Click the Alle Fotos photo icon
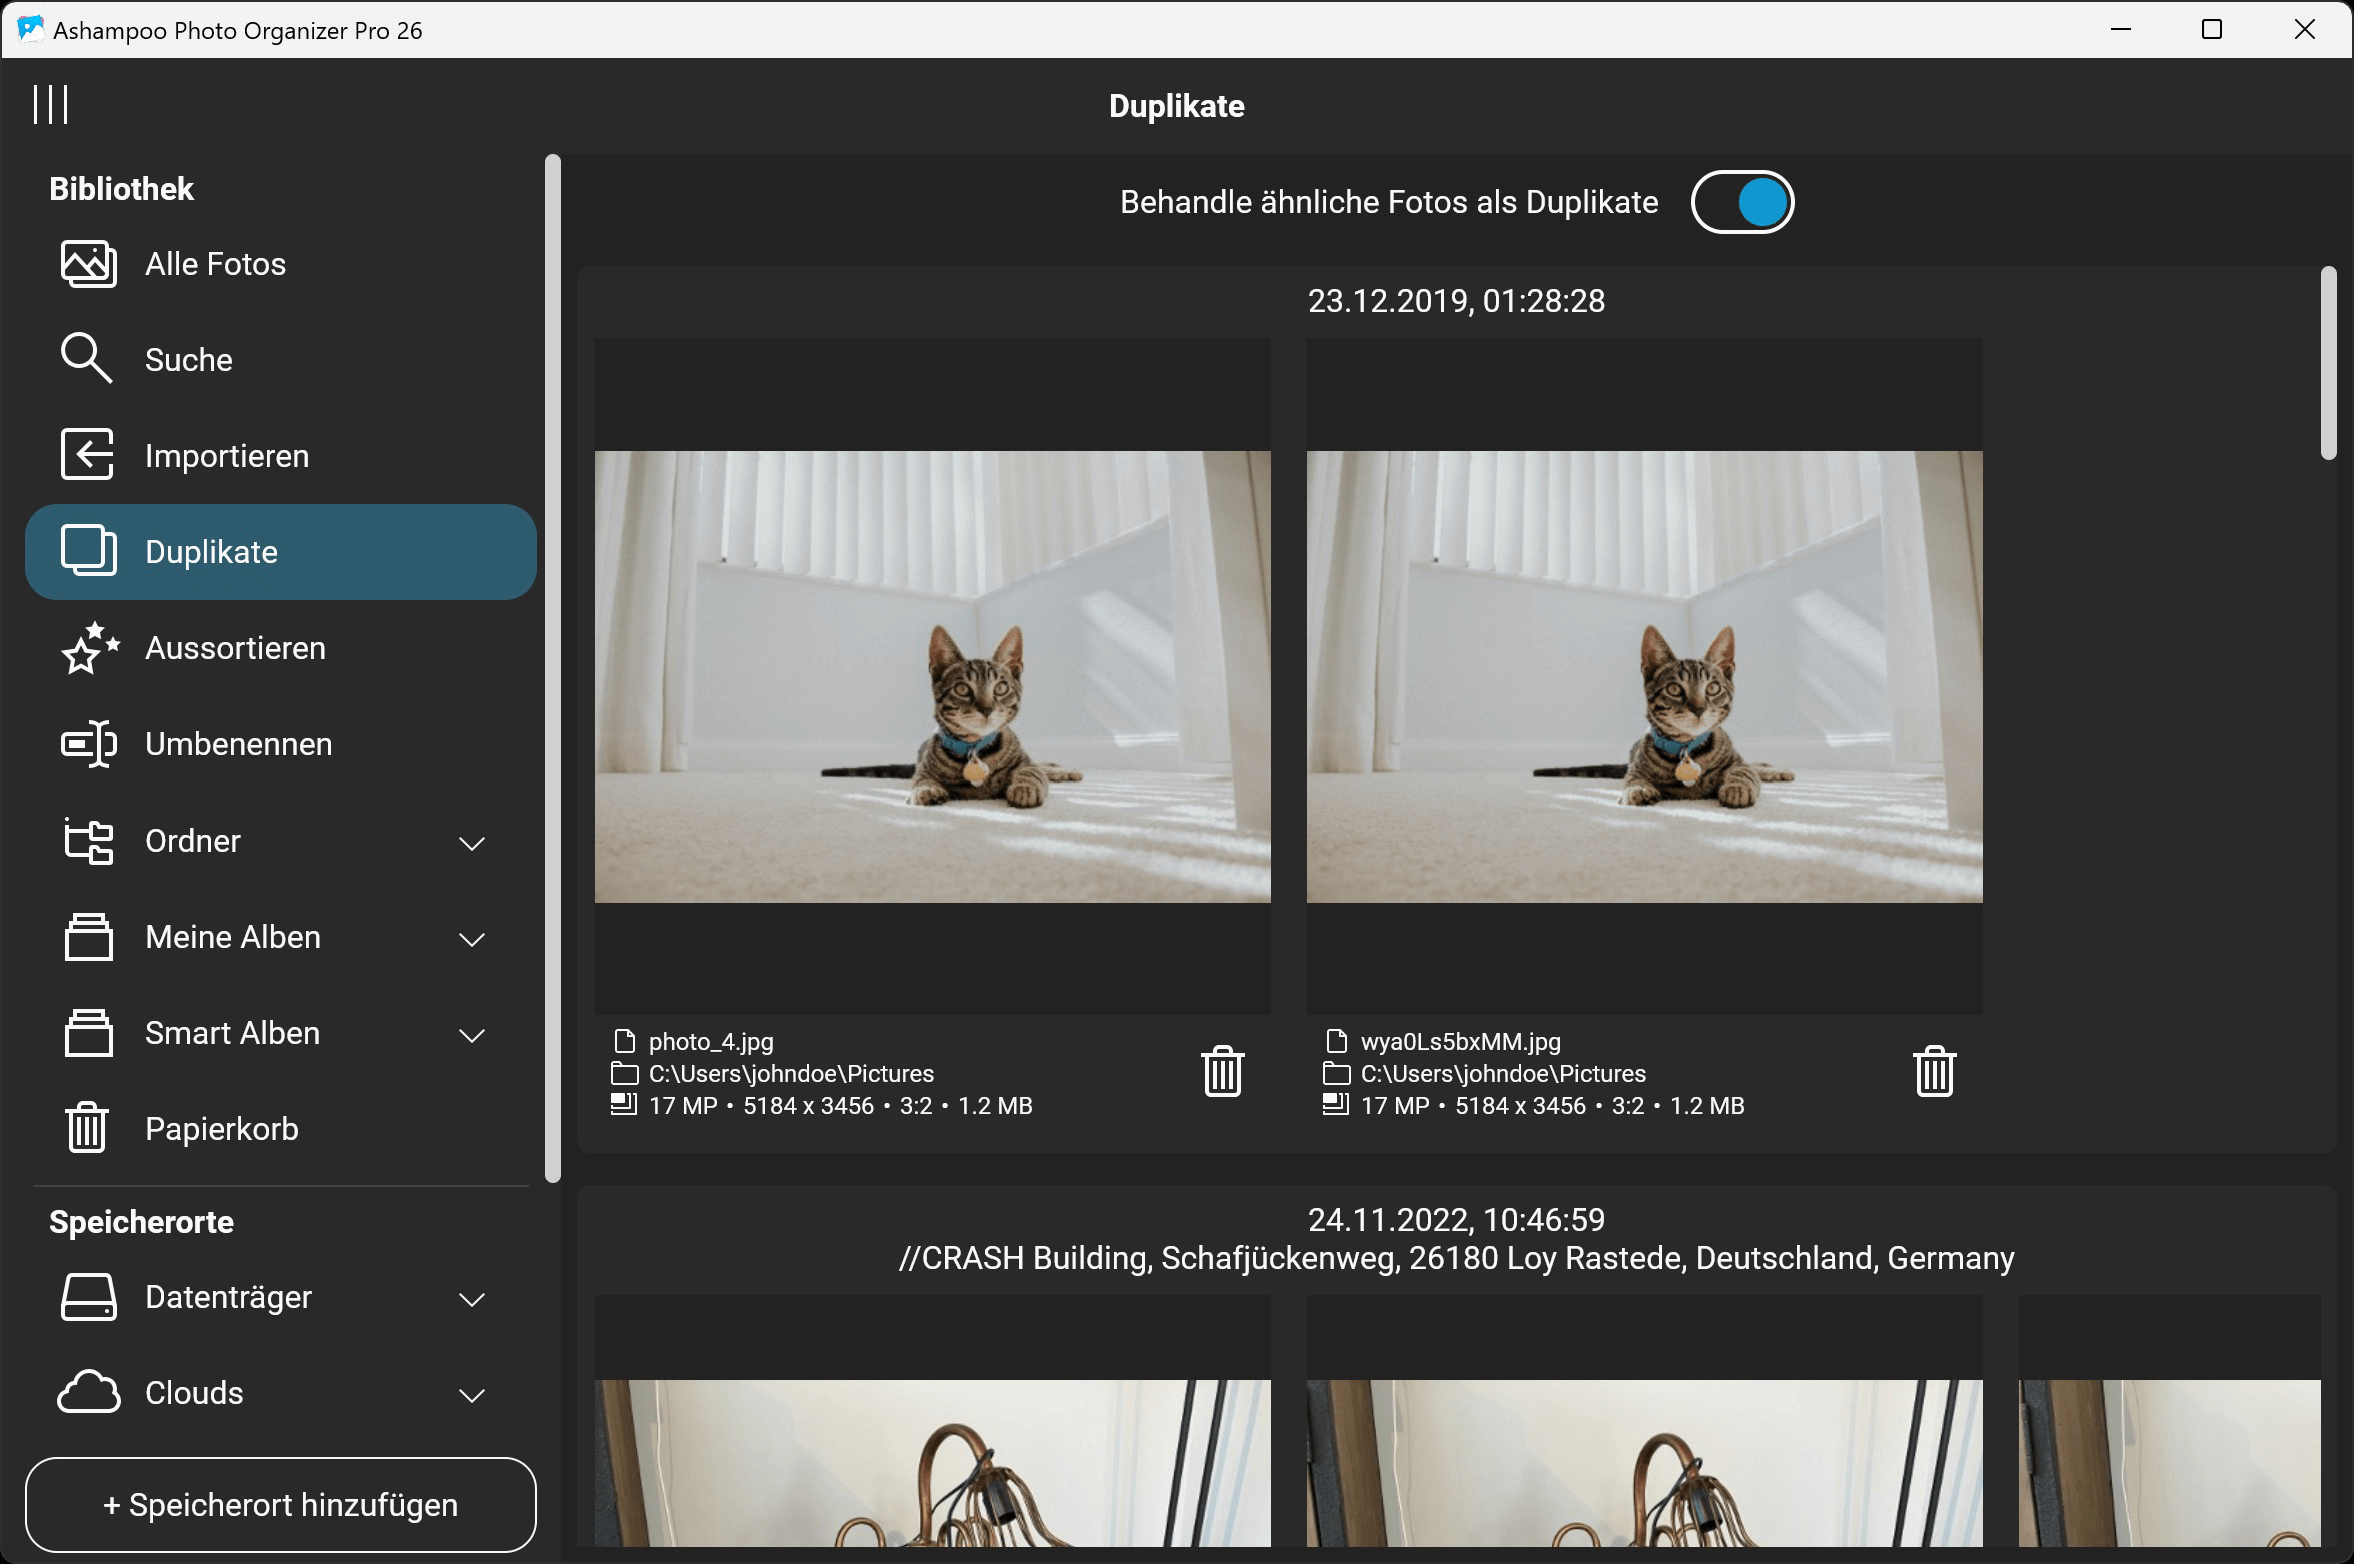The image size is (2354, 1564). (87, 263)
